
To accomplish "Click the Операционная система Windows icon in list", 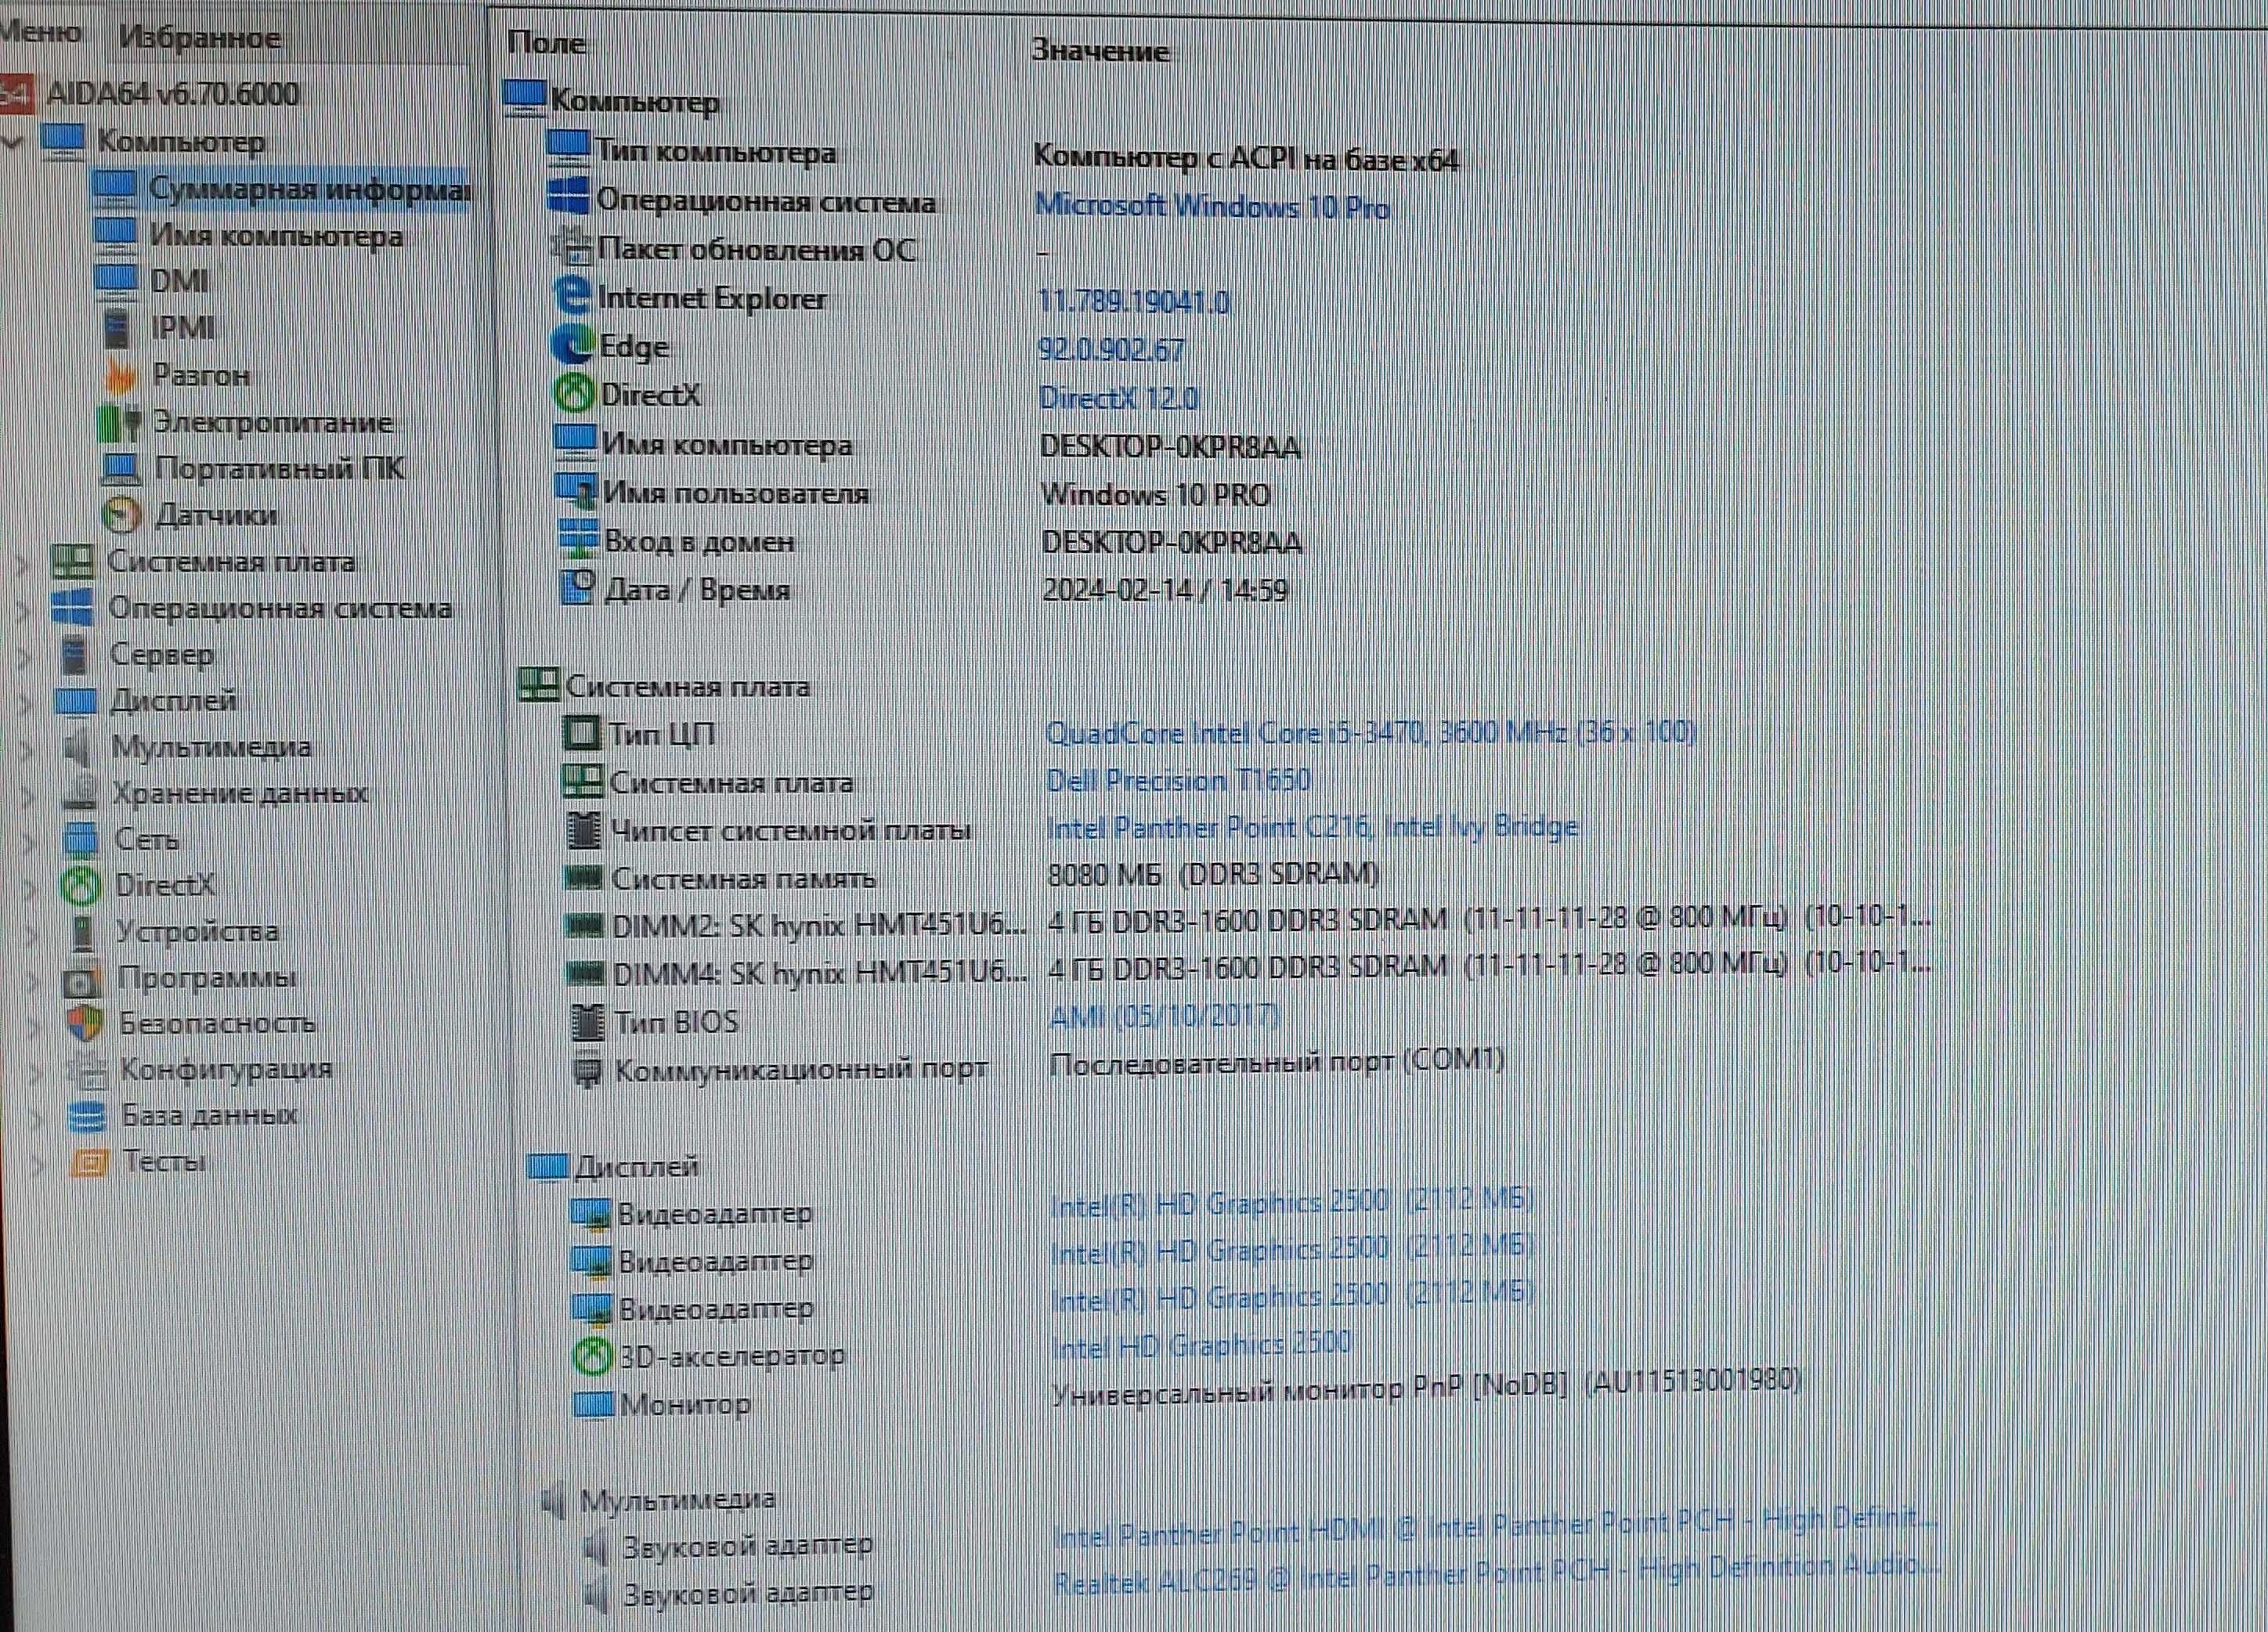I will 569,197.
